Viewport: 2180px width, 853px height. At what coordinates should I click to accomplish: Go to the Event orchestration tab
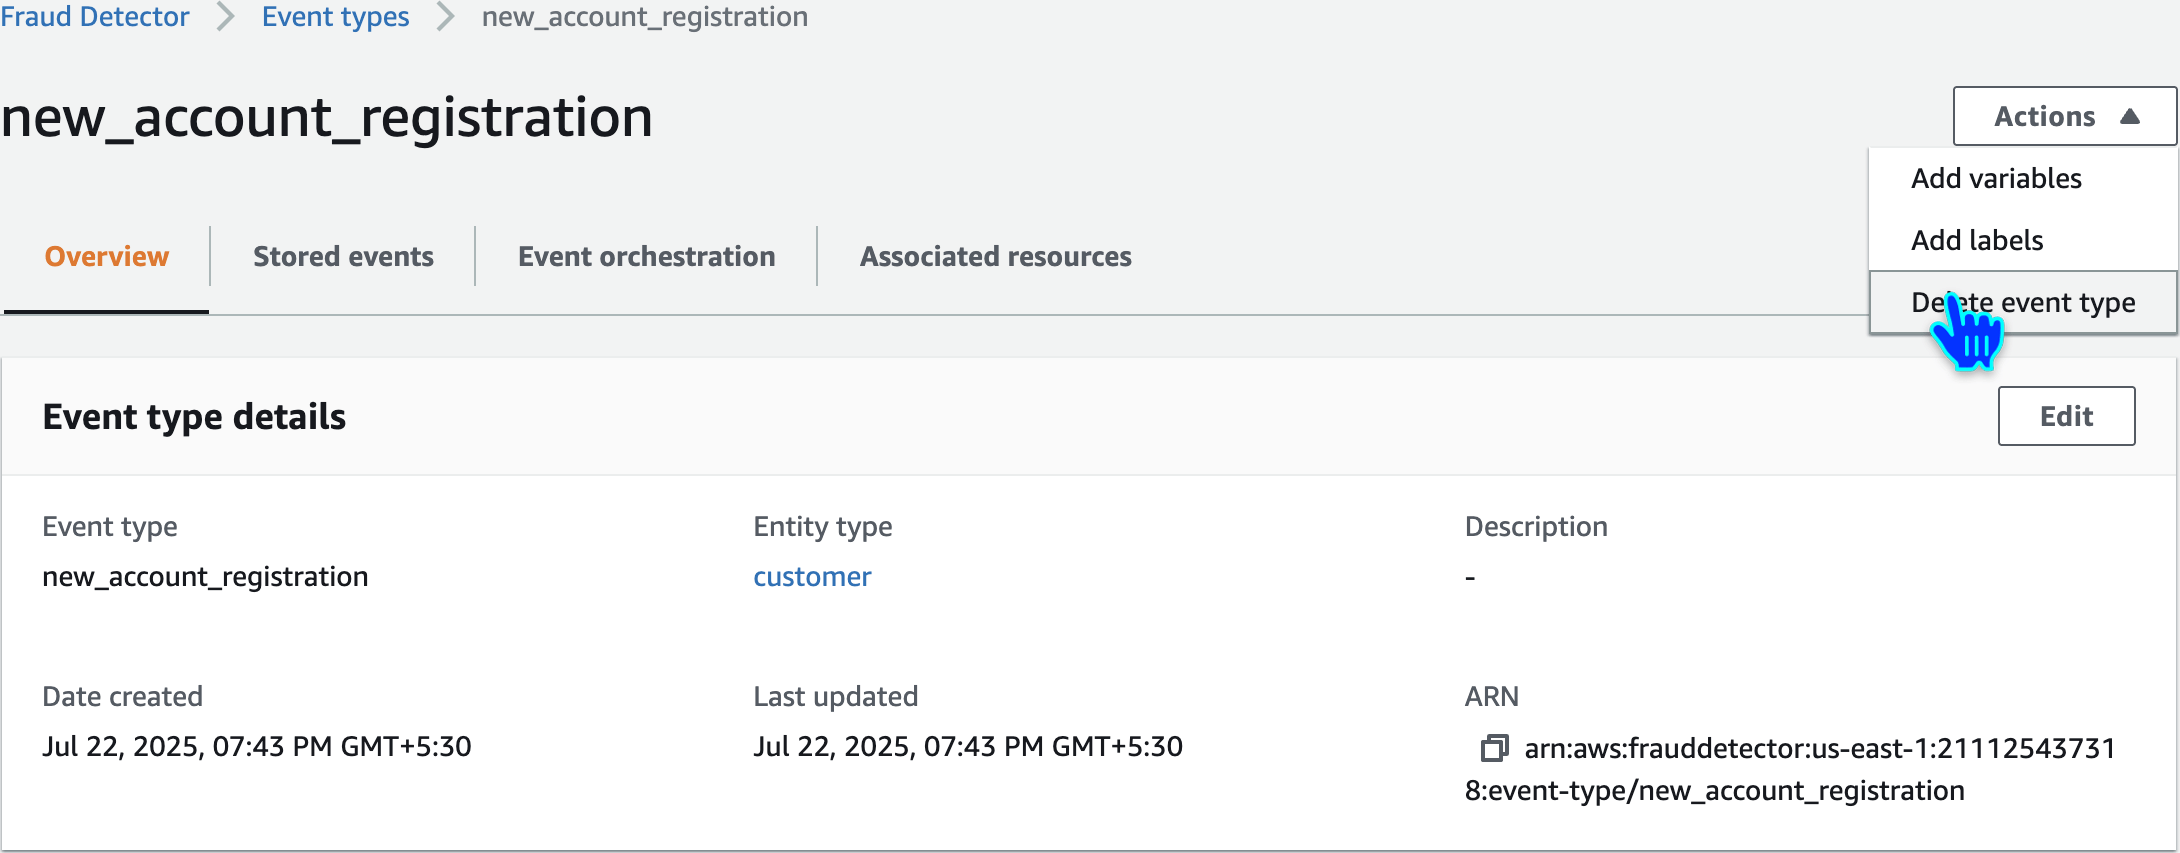[646, 257]
